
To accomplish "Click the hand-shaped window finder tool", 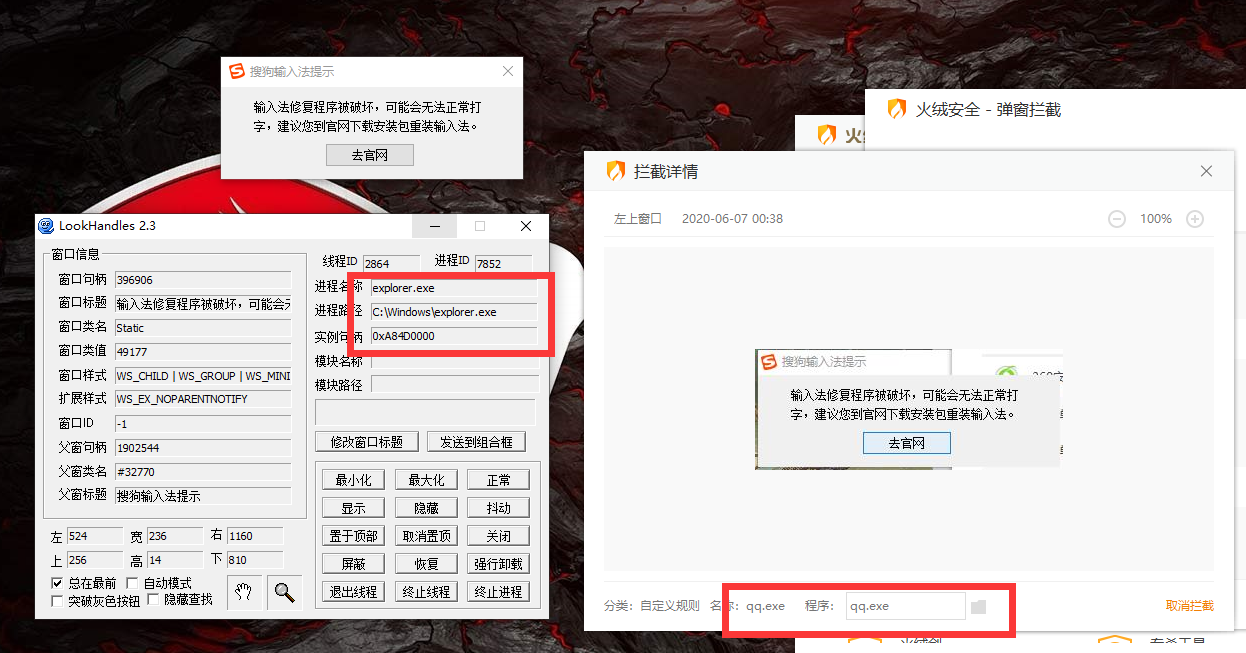I will click(x=245, y=592).
